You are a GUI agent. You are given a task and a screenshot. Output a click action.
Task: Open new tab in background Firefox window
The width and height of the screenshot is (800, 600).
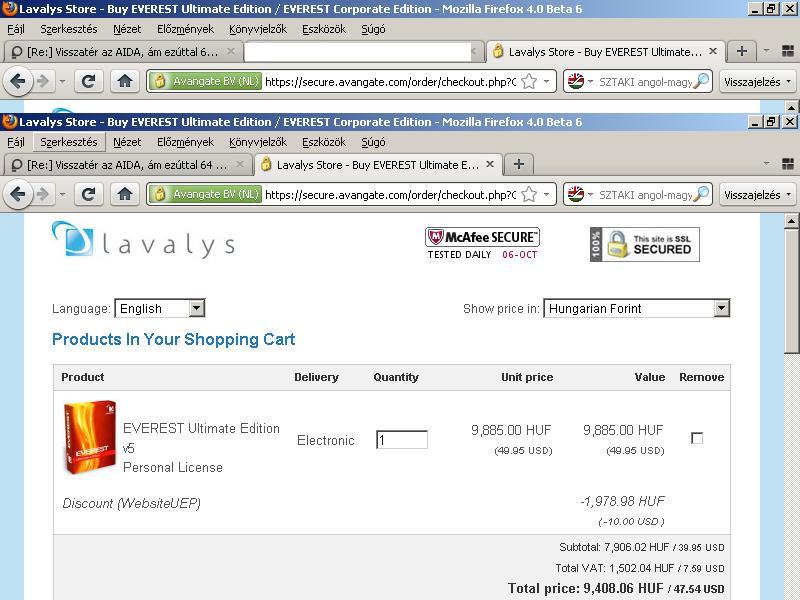pos(742,51)
